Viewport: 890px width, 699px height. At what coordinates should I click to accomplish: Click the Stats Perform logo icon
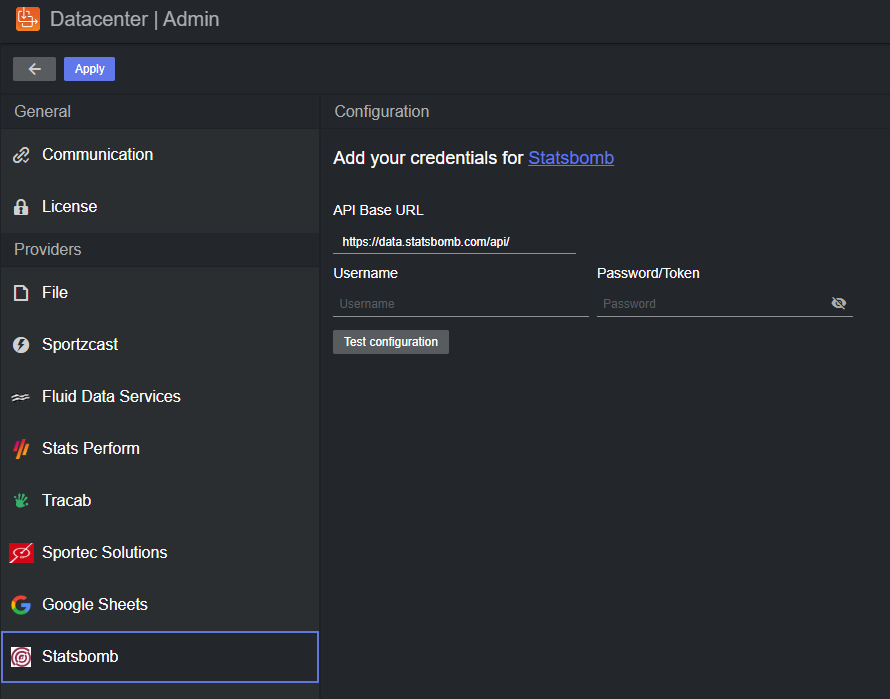click(21, 449)
